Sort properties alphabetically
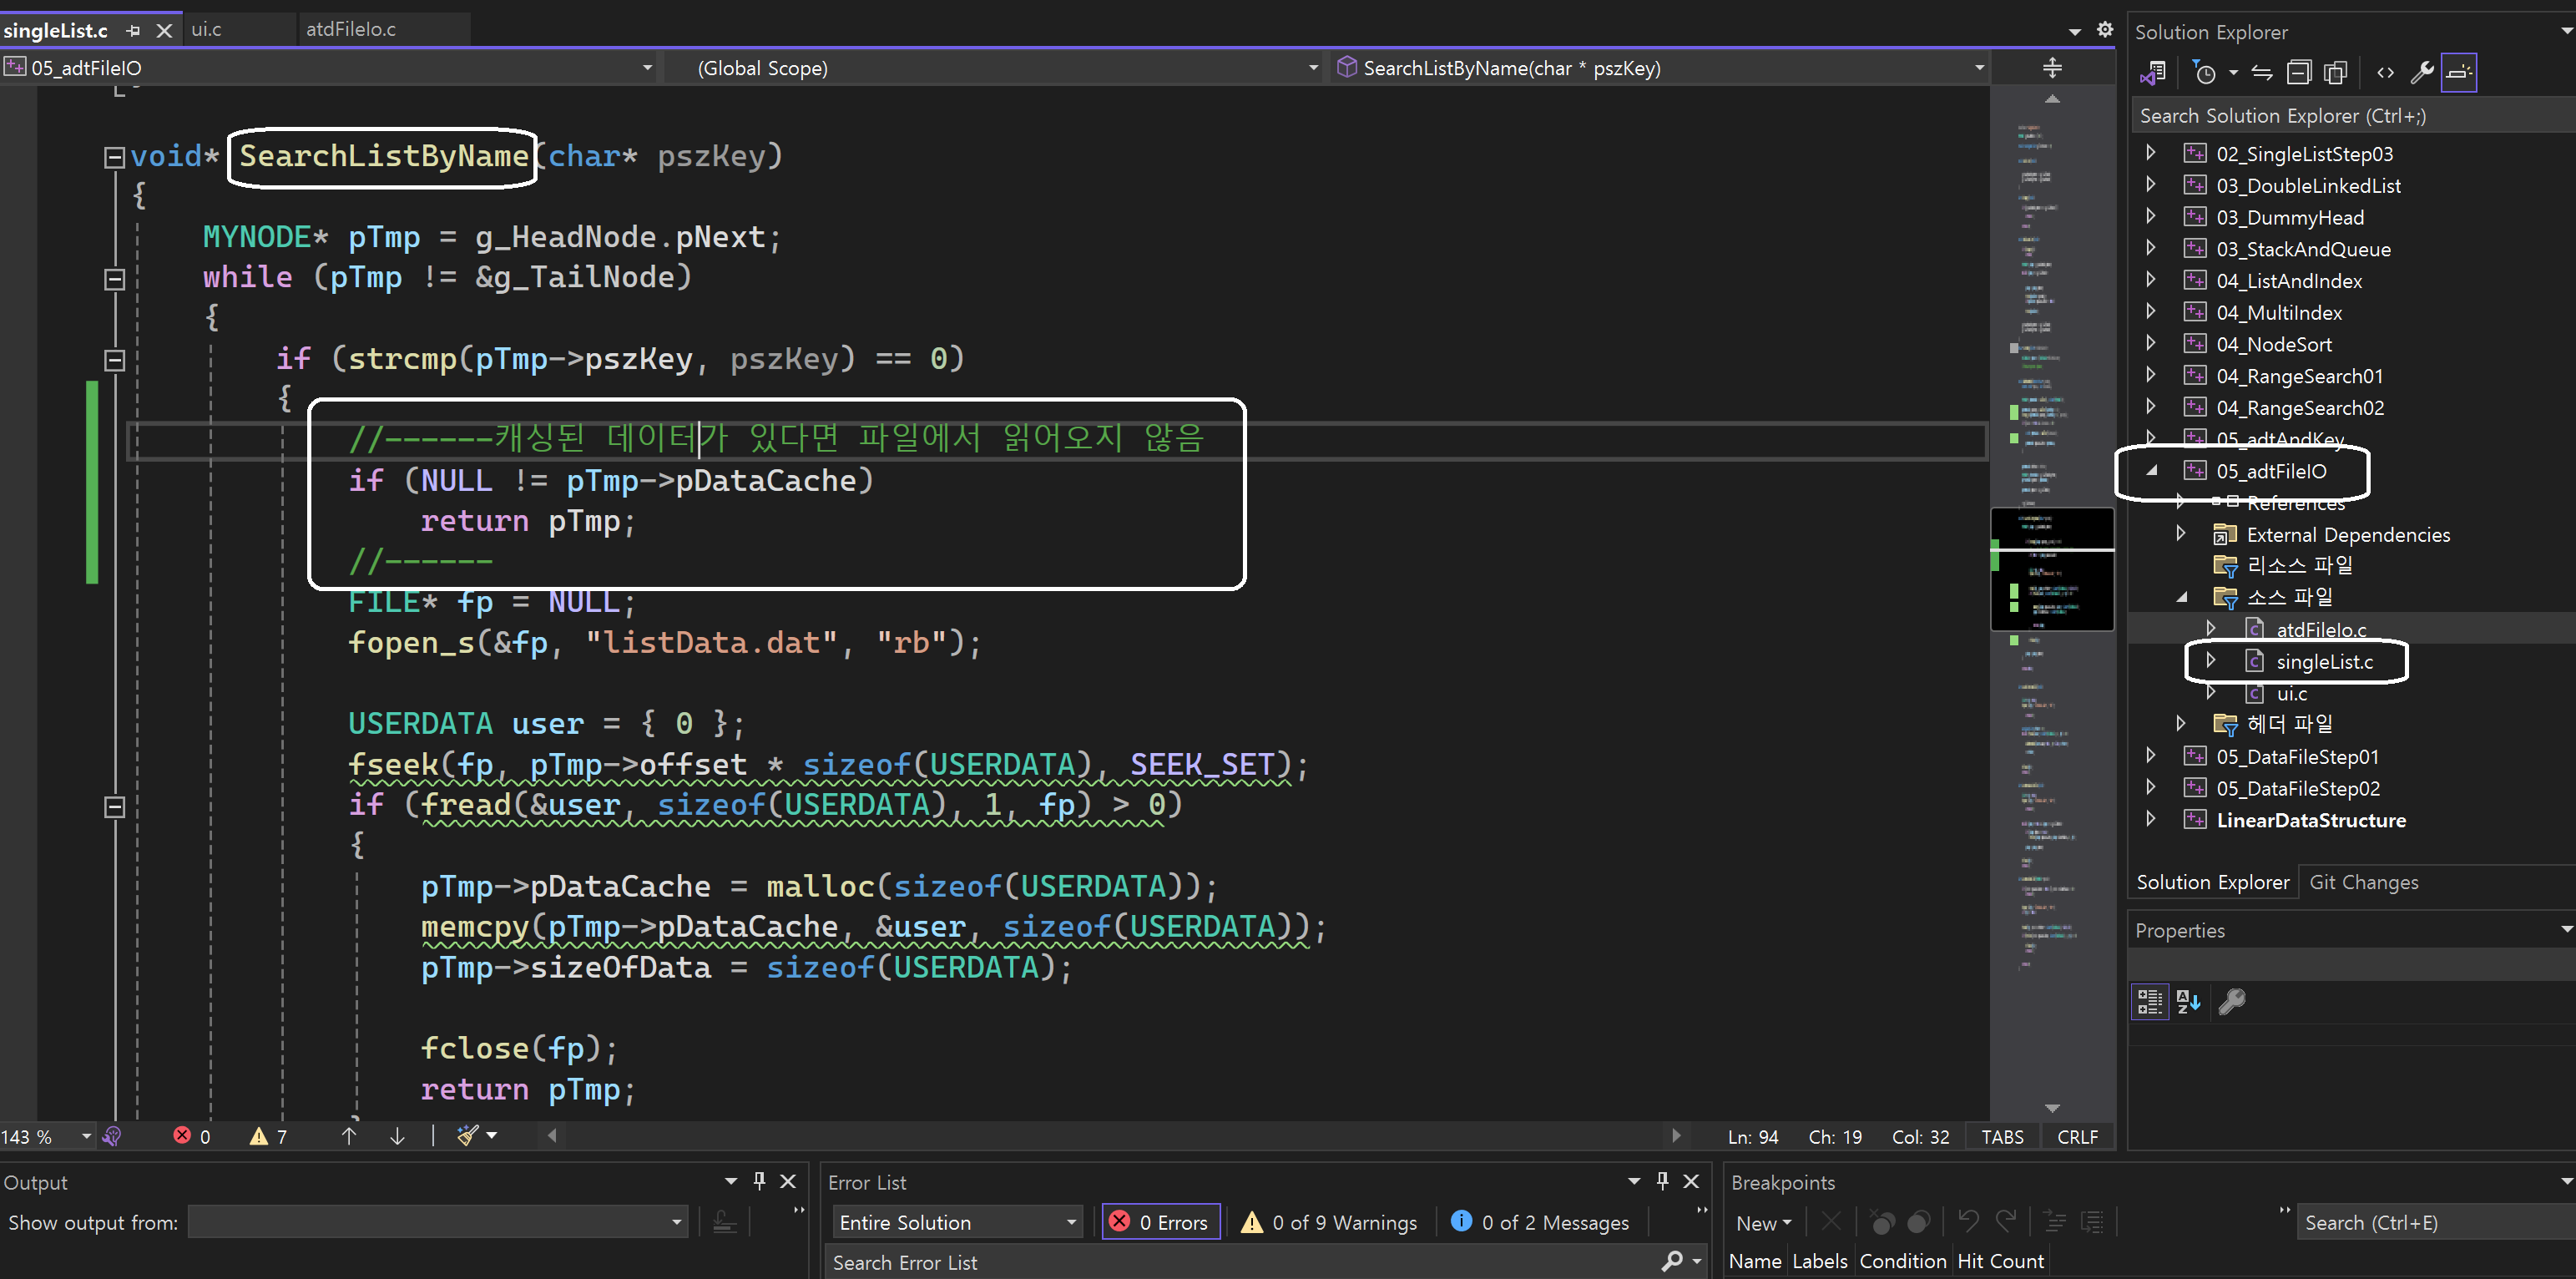This screenshot has height=1279, width=2576. tap(2188, 1001)
